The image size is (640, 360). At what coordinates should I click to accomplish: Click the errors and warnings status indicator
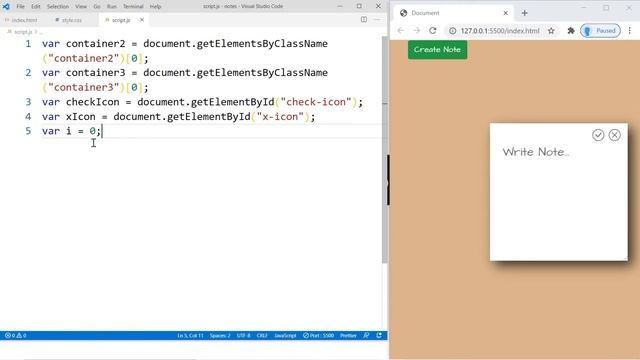[16, 336]
